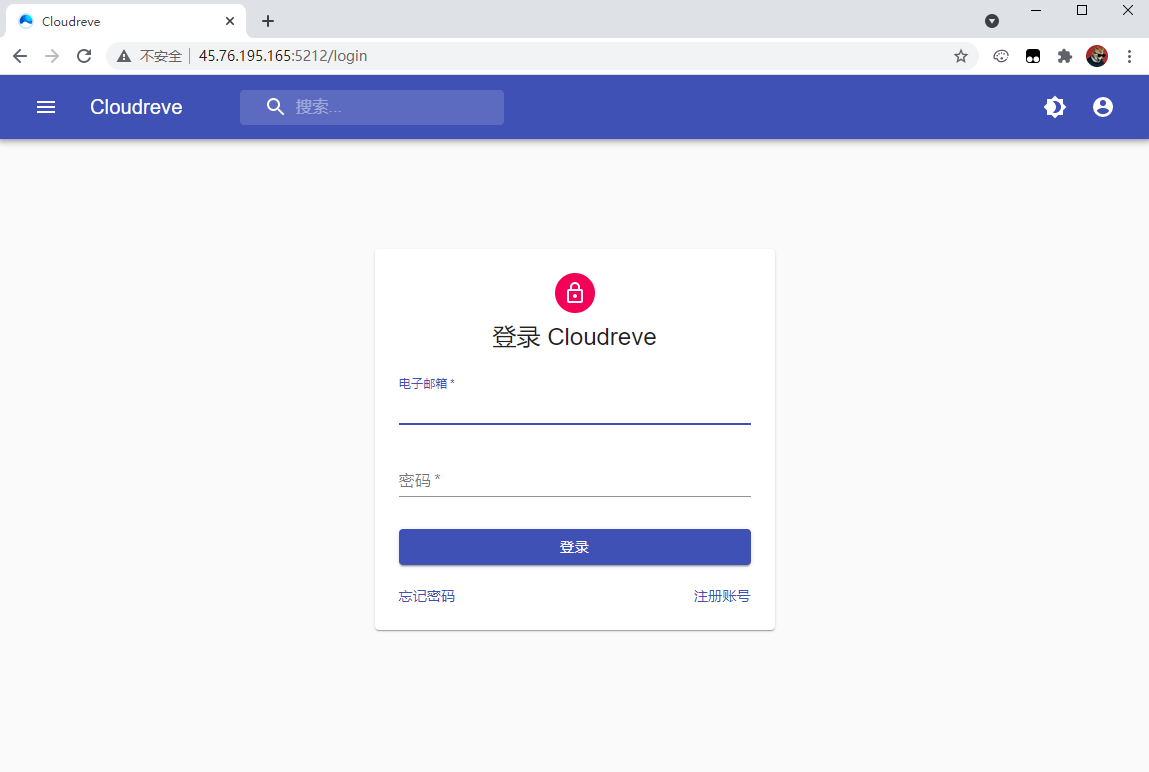
Task: Toggle dark mode with the brightness icon
Action: coord(1054,107)
